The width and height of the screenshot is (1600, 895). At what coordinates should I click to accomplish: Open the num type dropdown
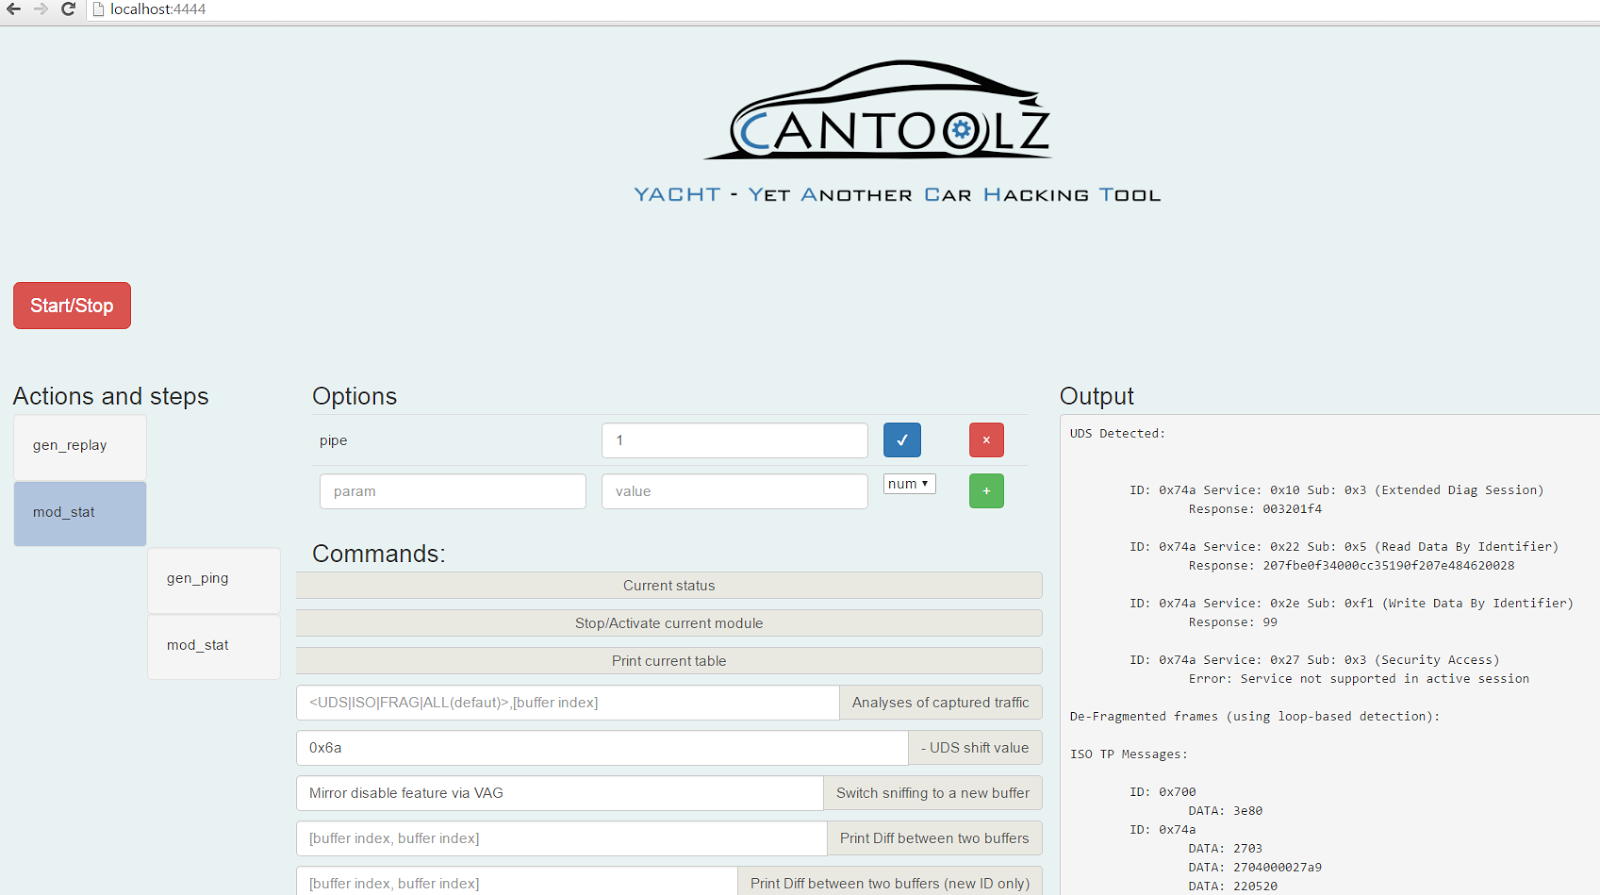point(909,484)
